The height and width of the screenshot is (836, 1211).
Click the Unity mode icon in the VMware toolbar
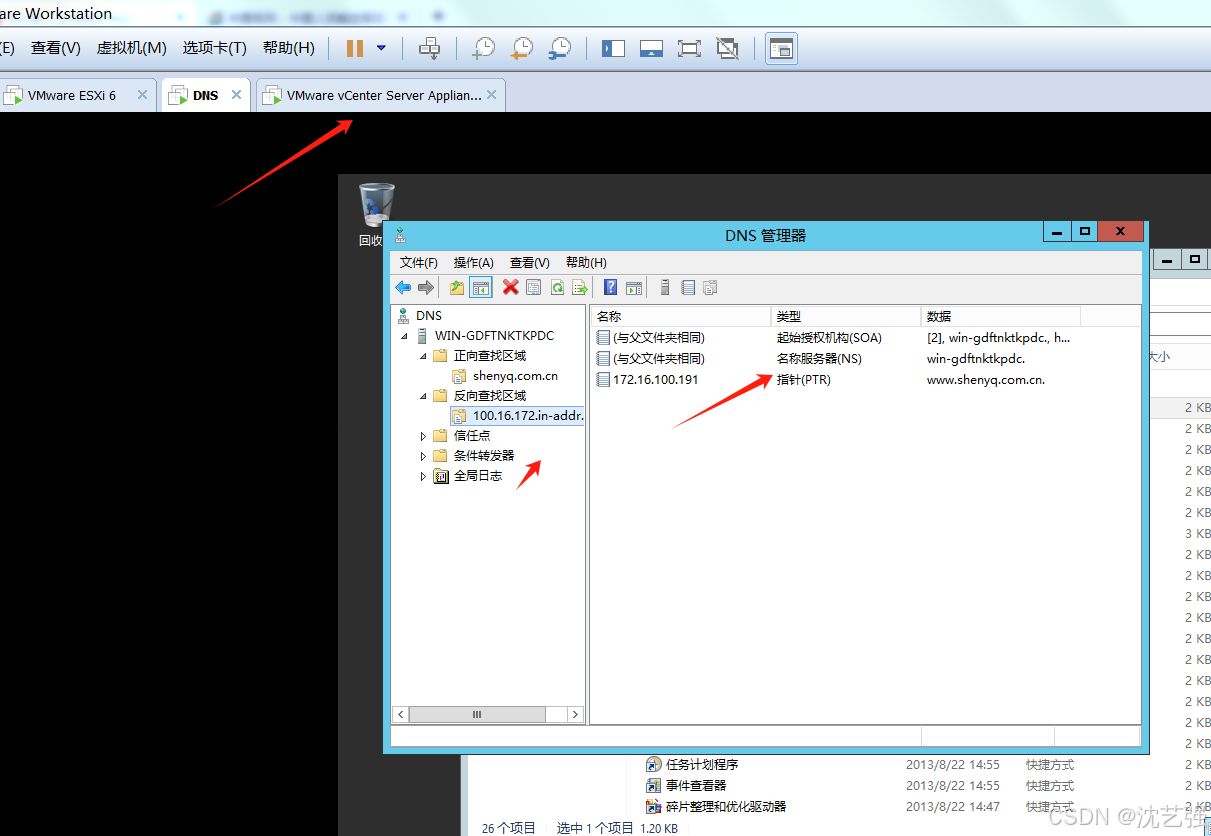click(728, 48)
